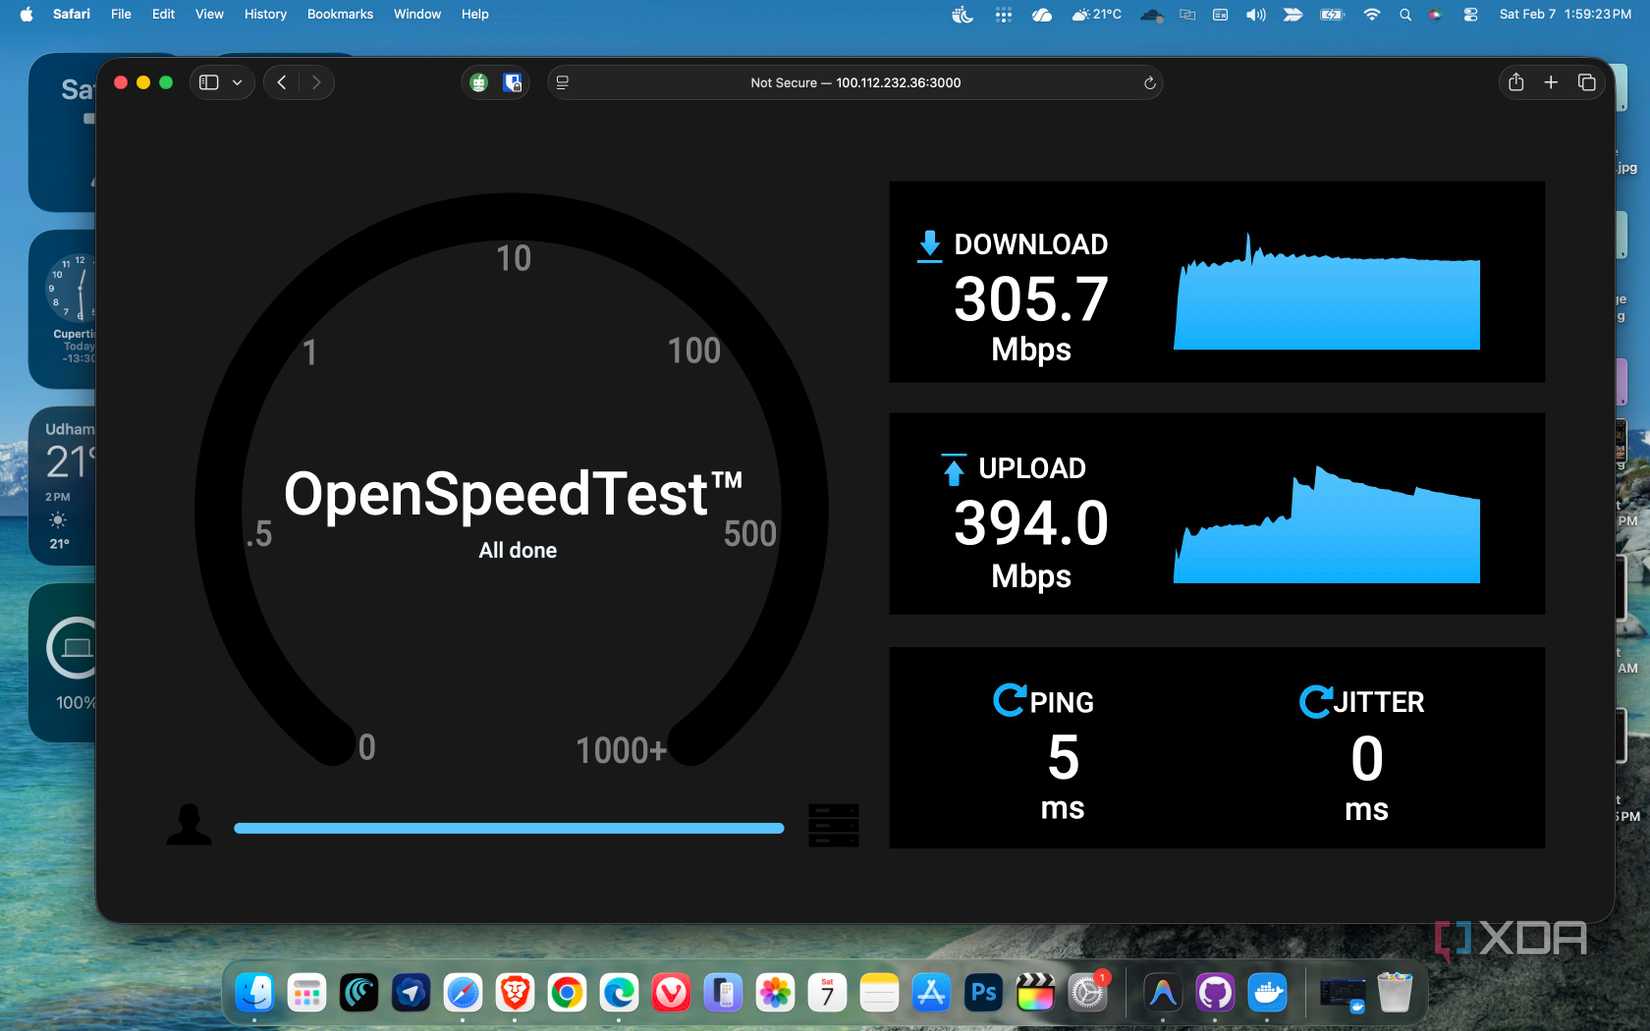Go back to the previous page

[282, 83]
